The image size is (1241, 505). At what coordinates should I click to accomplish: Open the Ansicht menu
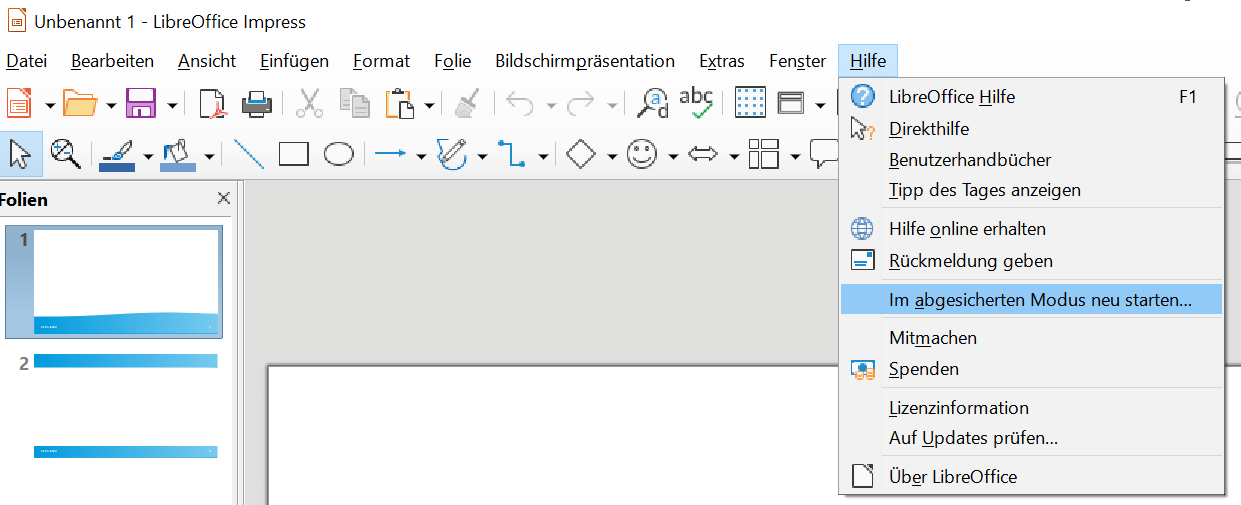207,61
